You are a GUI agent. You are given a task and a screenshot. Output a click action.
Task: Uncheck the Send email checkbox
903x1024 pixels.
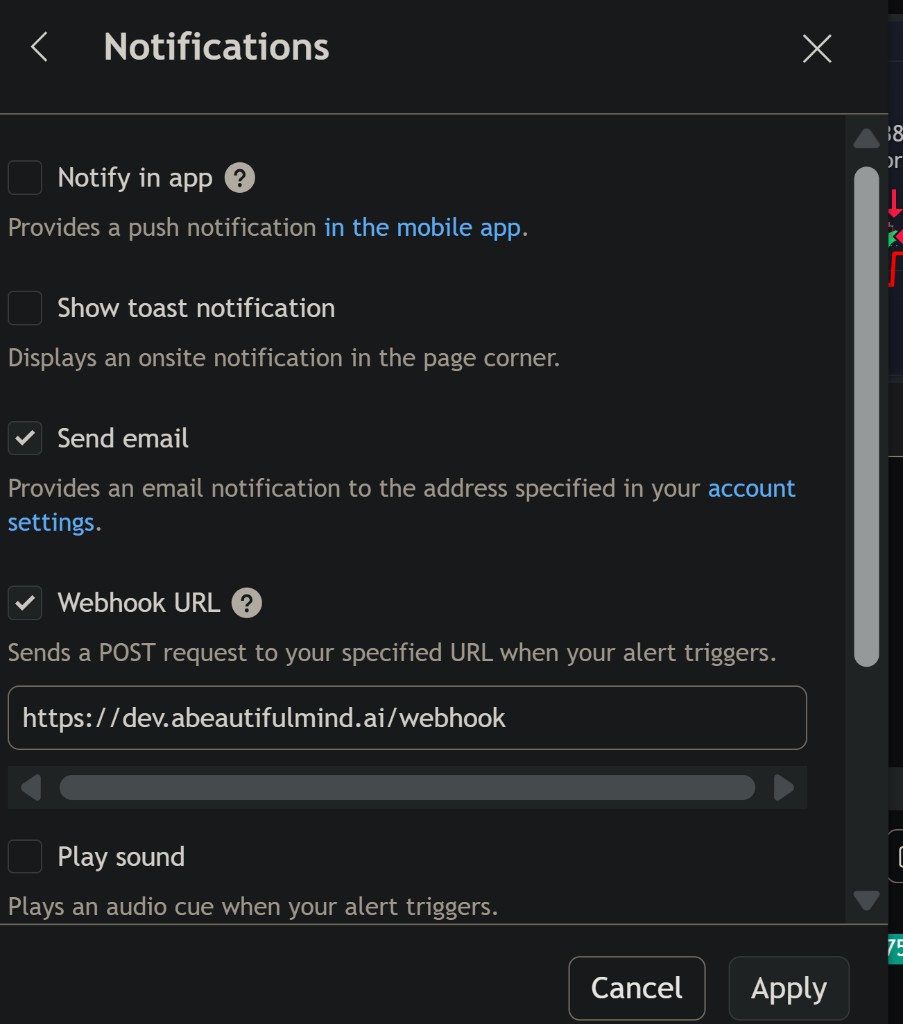(25, 438)
